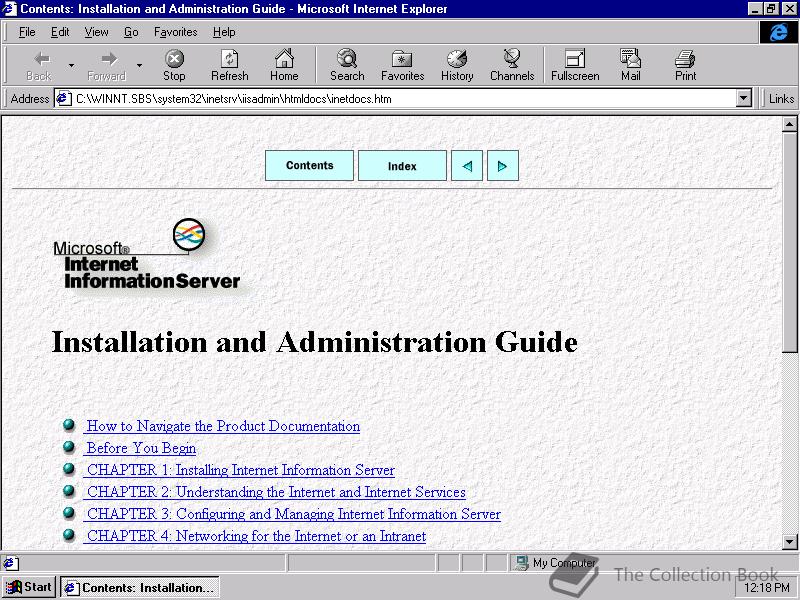
Task: Click bullet beside CHAPTER 1 link
Action: (69, 469)
